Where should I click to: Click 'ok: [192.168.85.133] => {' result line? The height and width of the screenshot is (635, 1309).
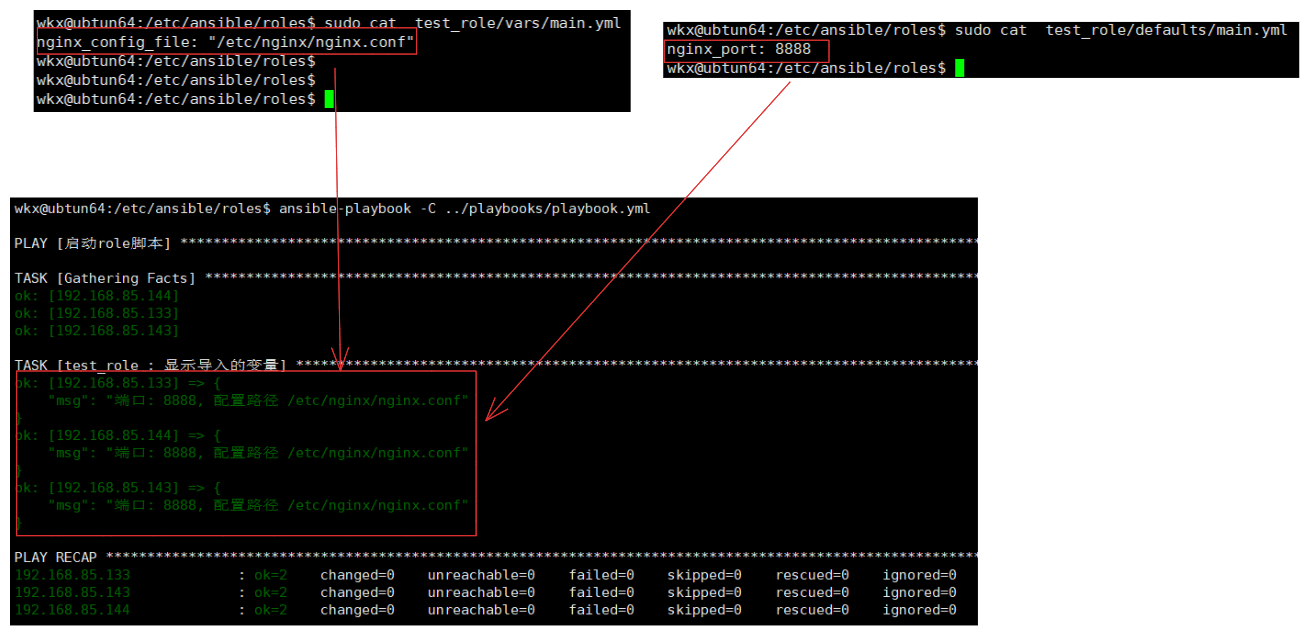click(118, 383)
